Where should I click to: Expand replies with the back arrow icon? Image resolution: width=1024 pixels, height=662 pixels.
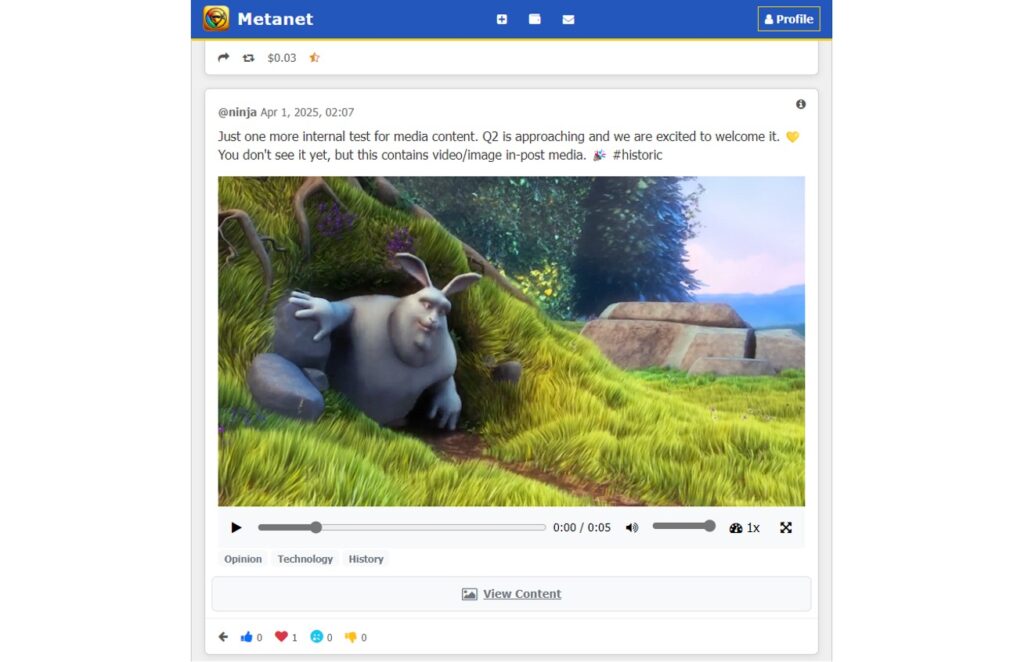(223, 637)
